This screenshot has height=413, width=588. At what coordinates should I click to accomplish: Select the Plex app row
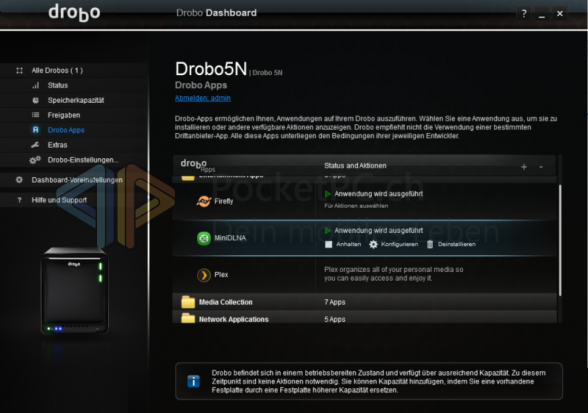pos(364,275)
